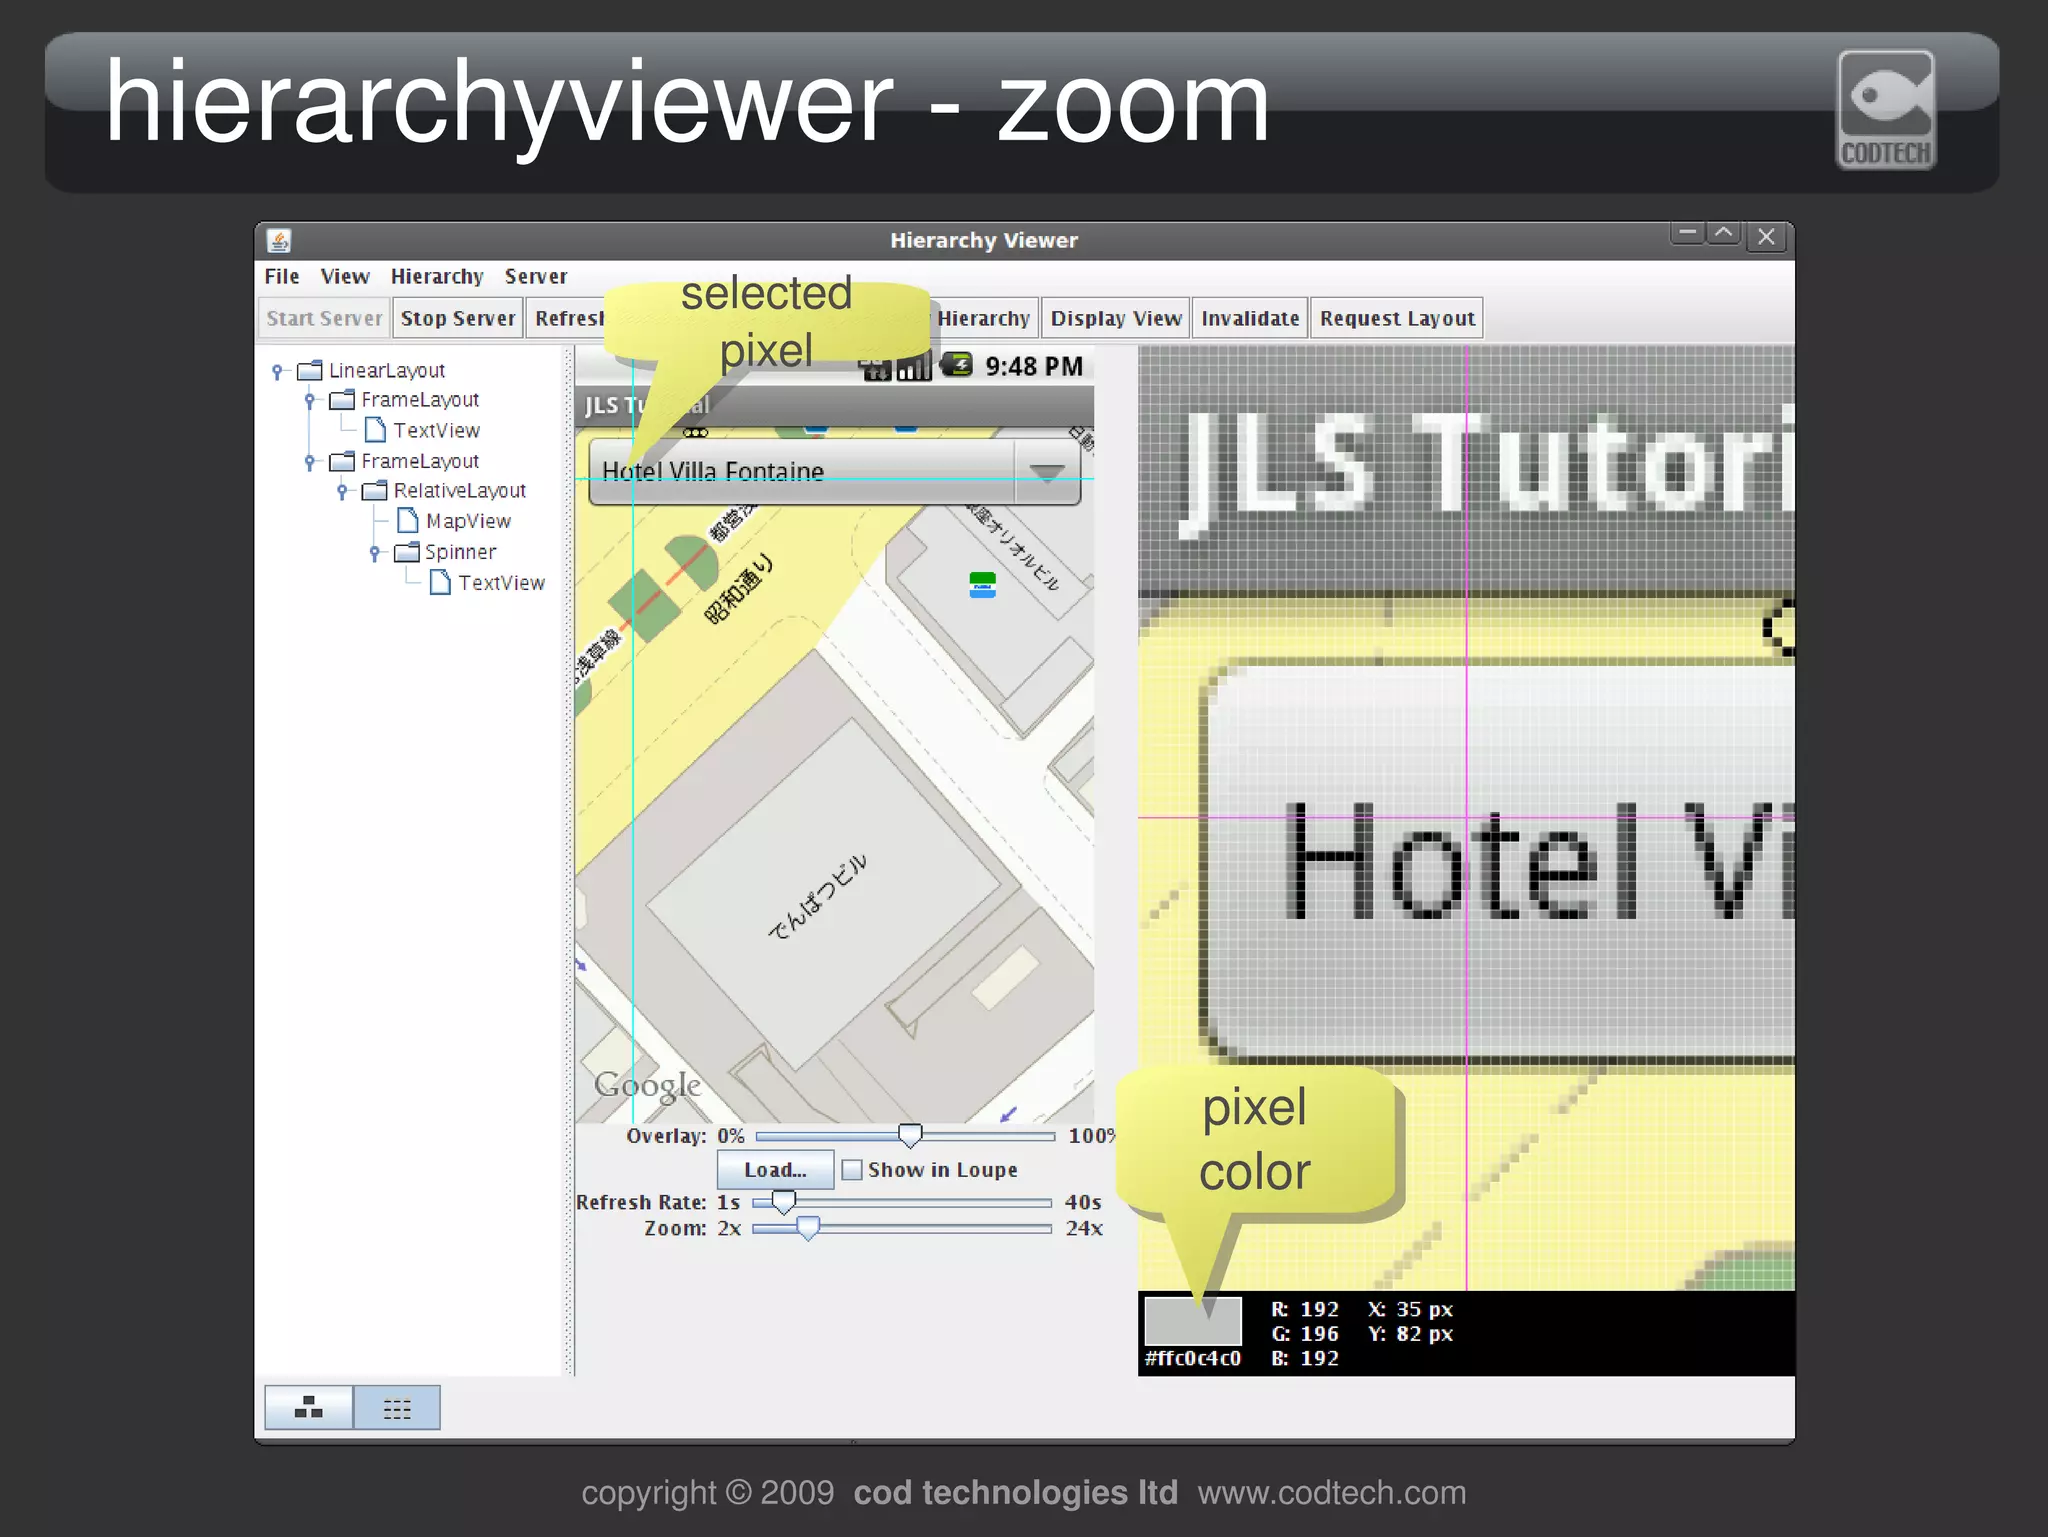Collapse the second FrameLayout node toggle
The width and height of the screenshot is (2048, 1537).
(x=310, y=462)
